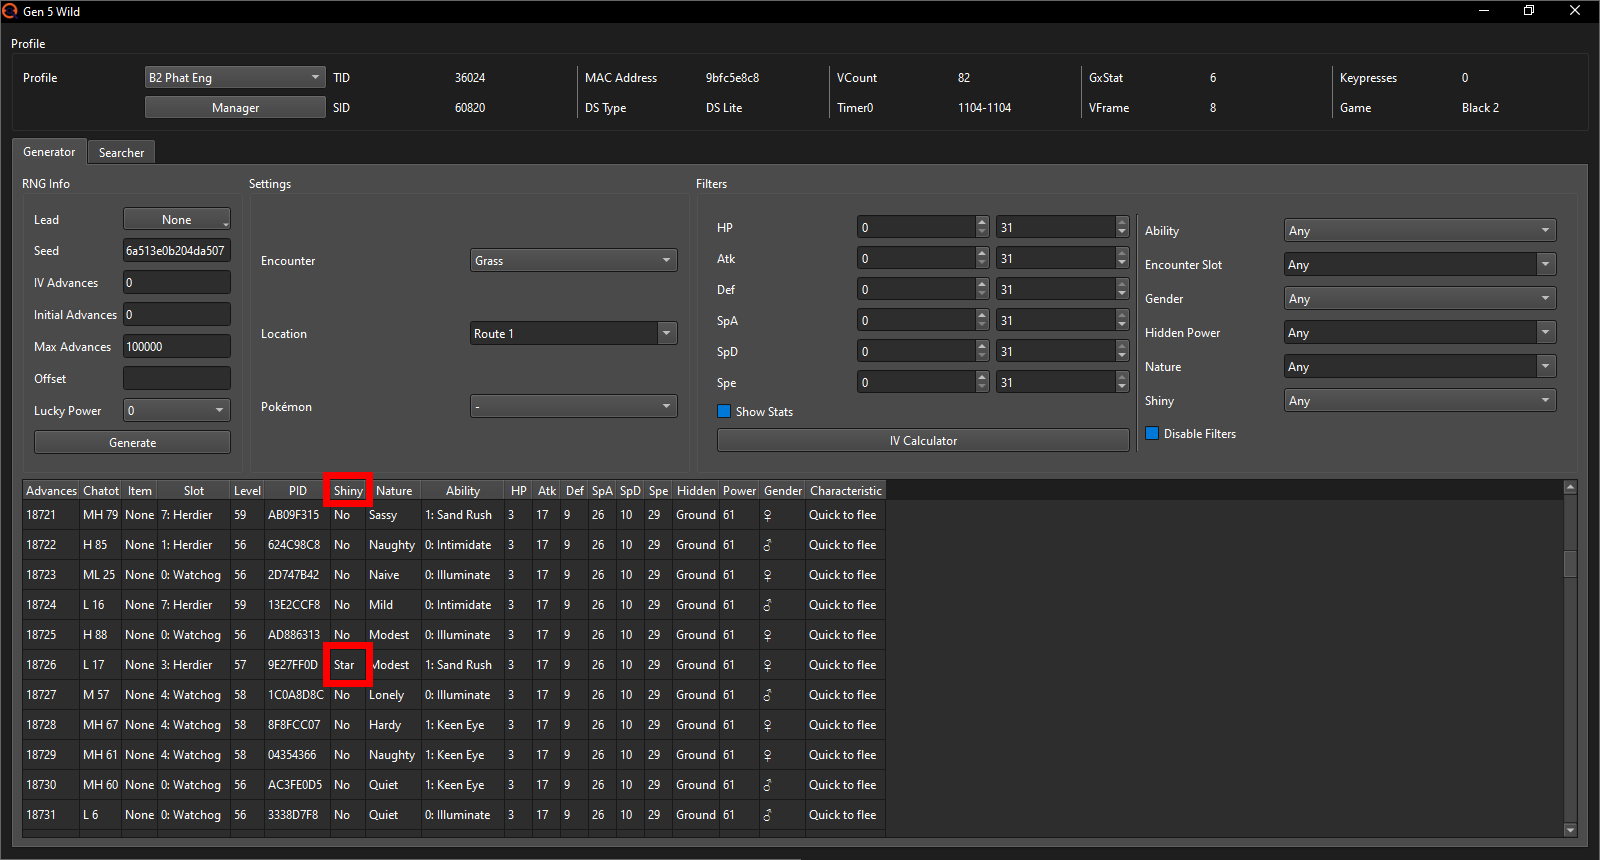Screen dimensions: 1600x860
Task: Expand the Encounter dropdown set to Grass
Action: click(573, 261)
